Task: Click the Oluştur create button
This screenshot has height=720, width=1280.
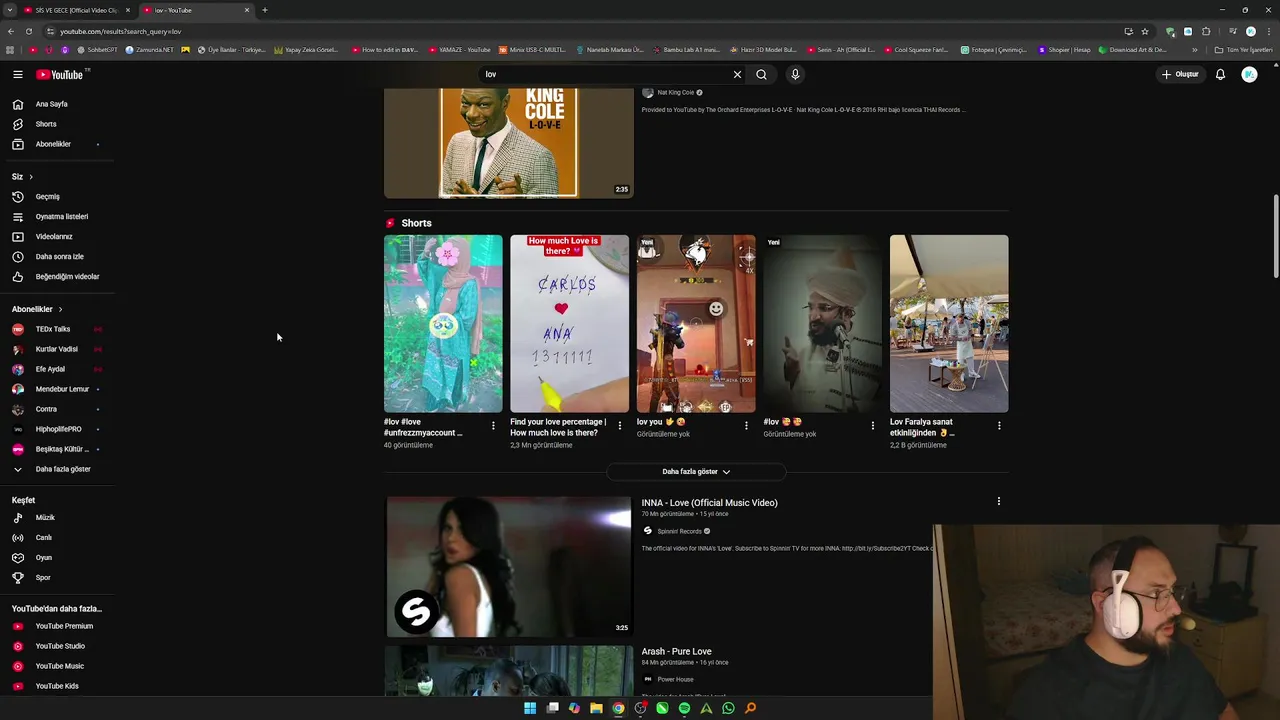Action: tap(1180, 74)
